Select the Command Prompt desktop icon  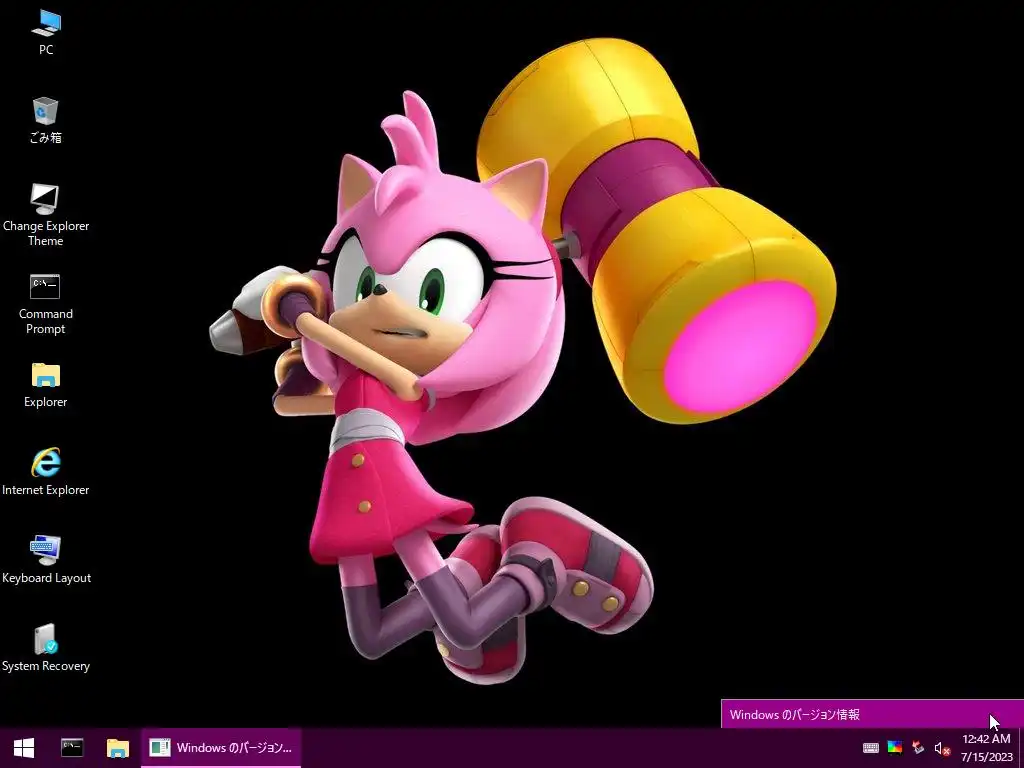[x=46, y=303]
